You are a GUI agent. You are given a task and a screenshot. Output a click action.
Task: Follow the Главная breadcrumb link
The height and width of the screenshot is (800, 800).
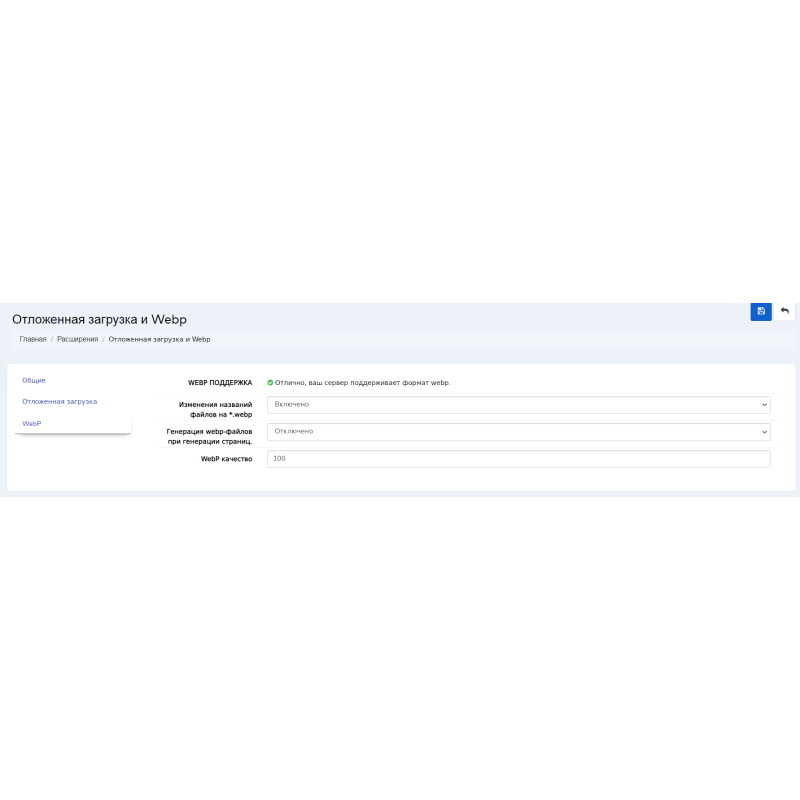coord(32,339)
